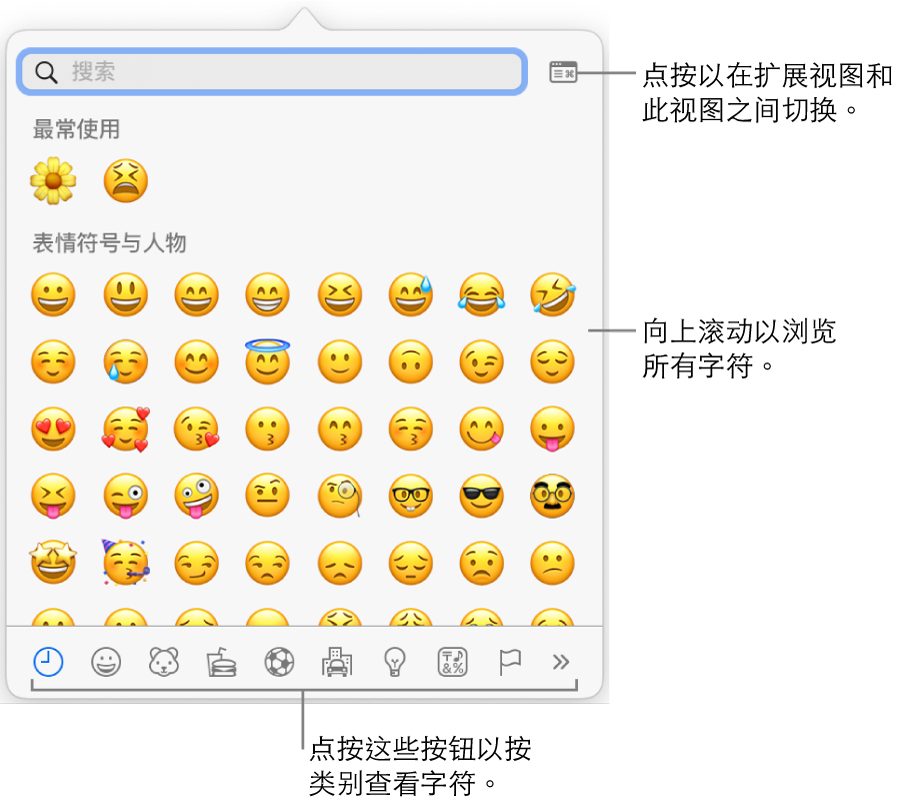This screenshot has height=801, width=904.
Task: Open the activity soccer ball category
Action: pyautogui.click(x=280, y=661)
